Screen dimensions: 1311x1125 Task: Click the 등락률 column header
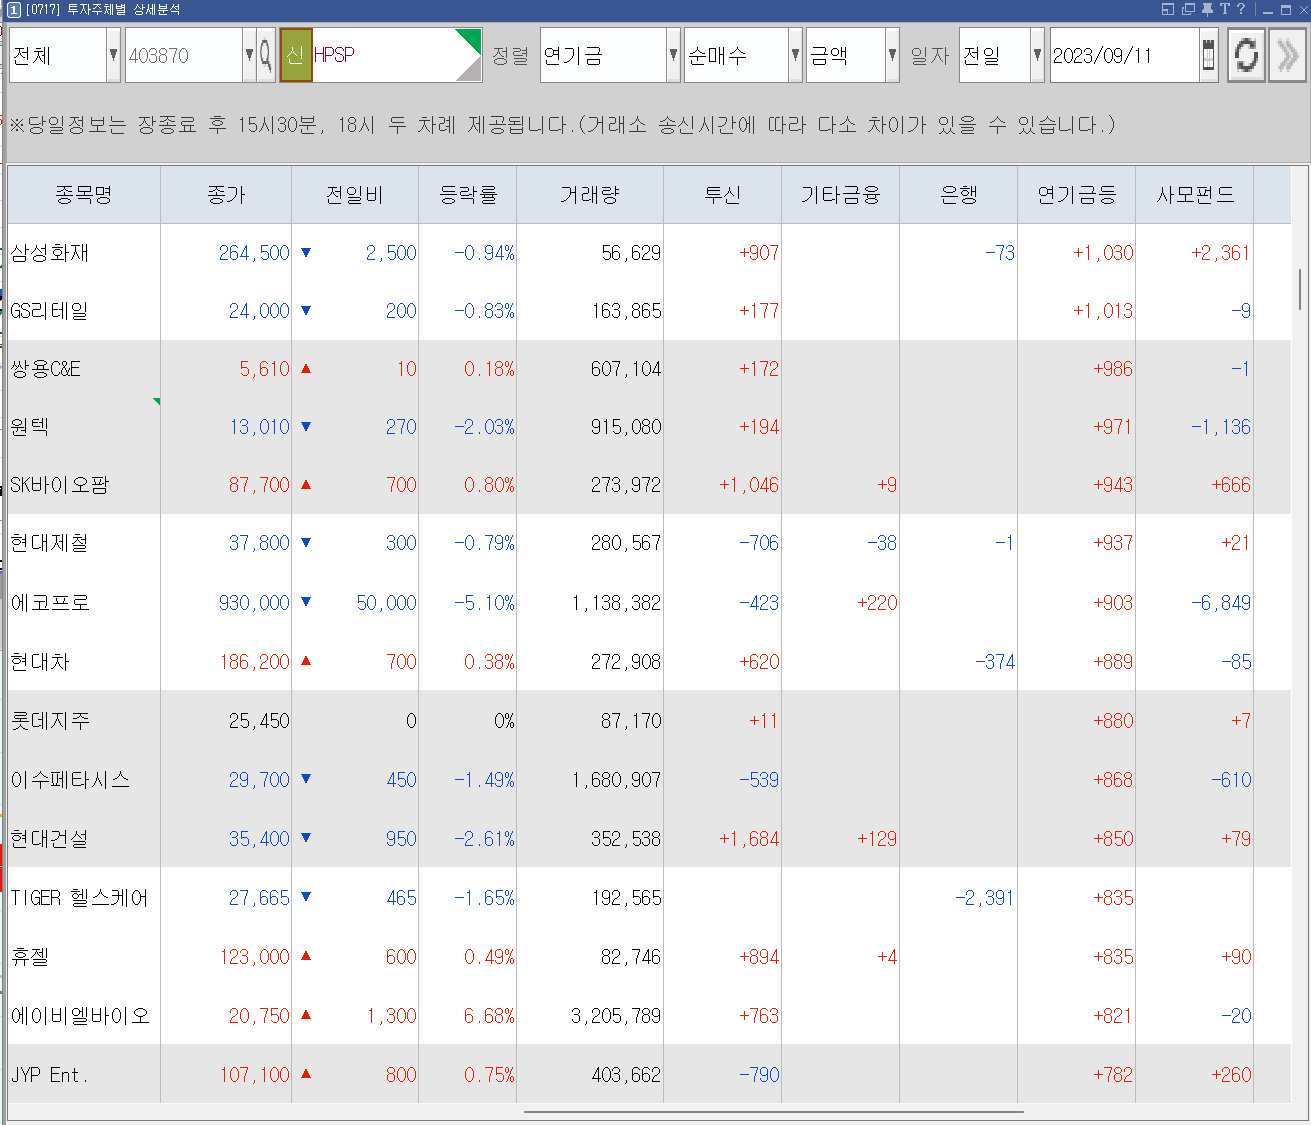[x=468, y=195]
